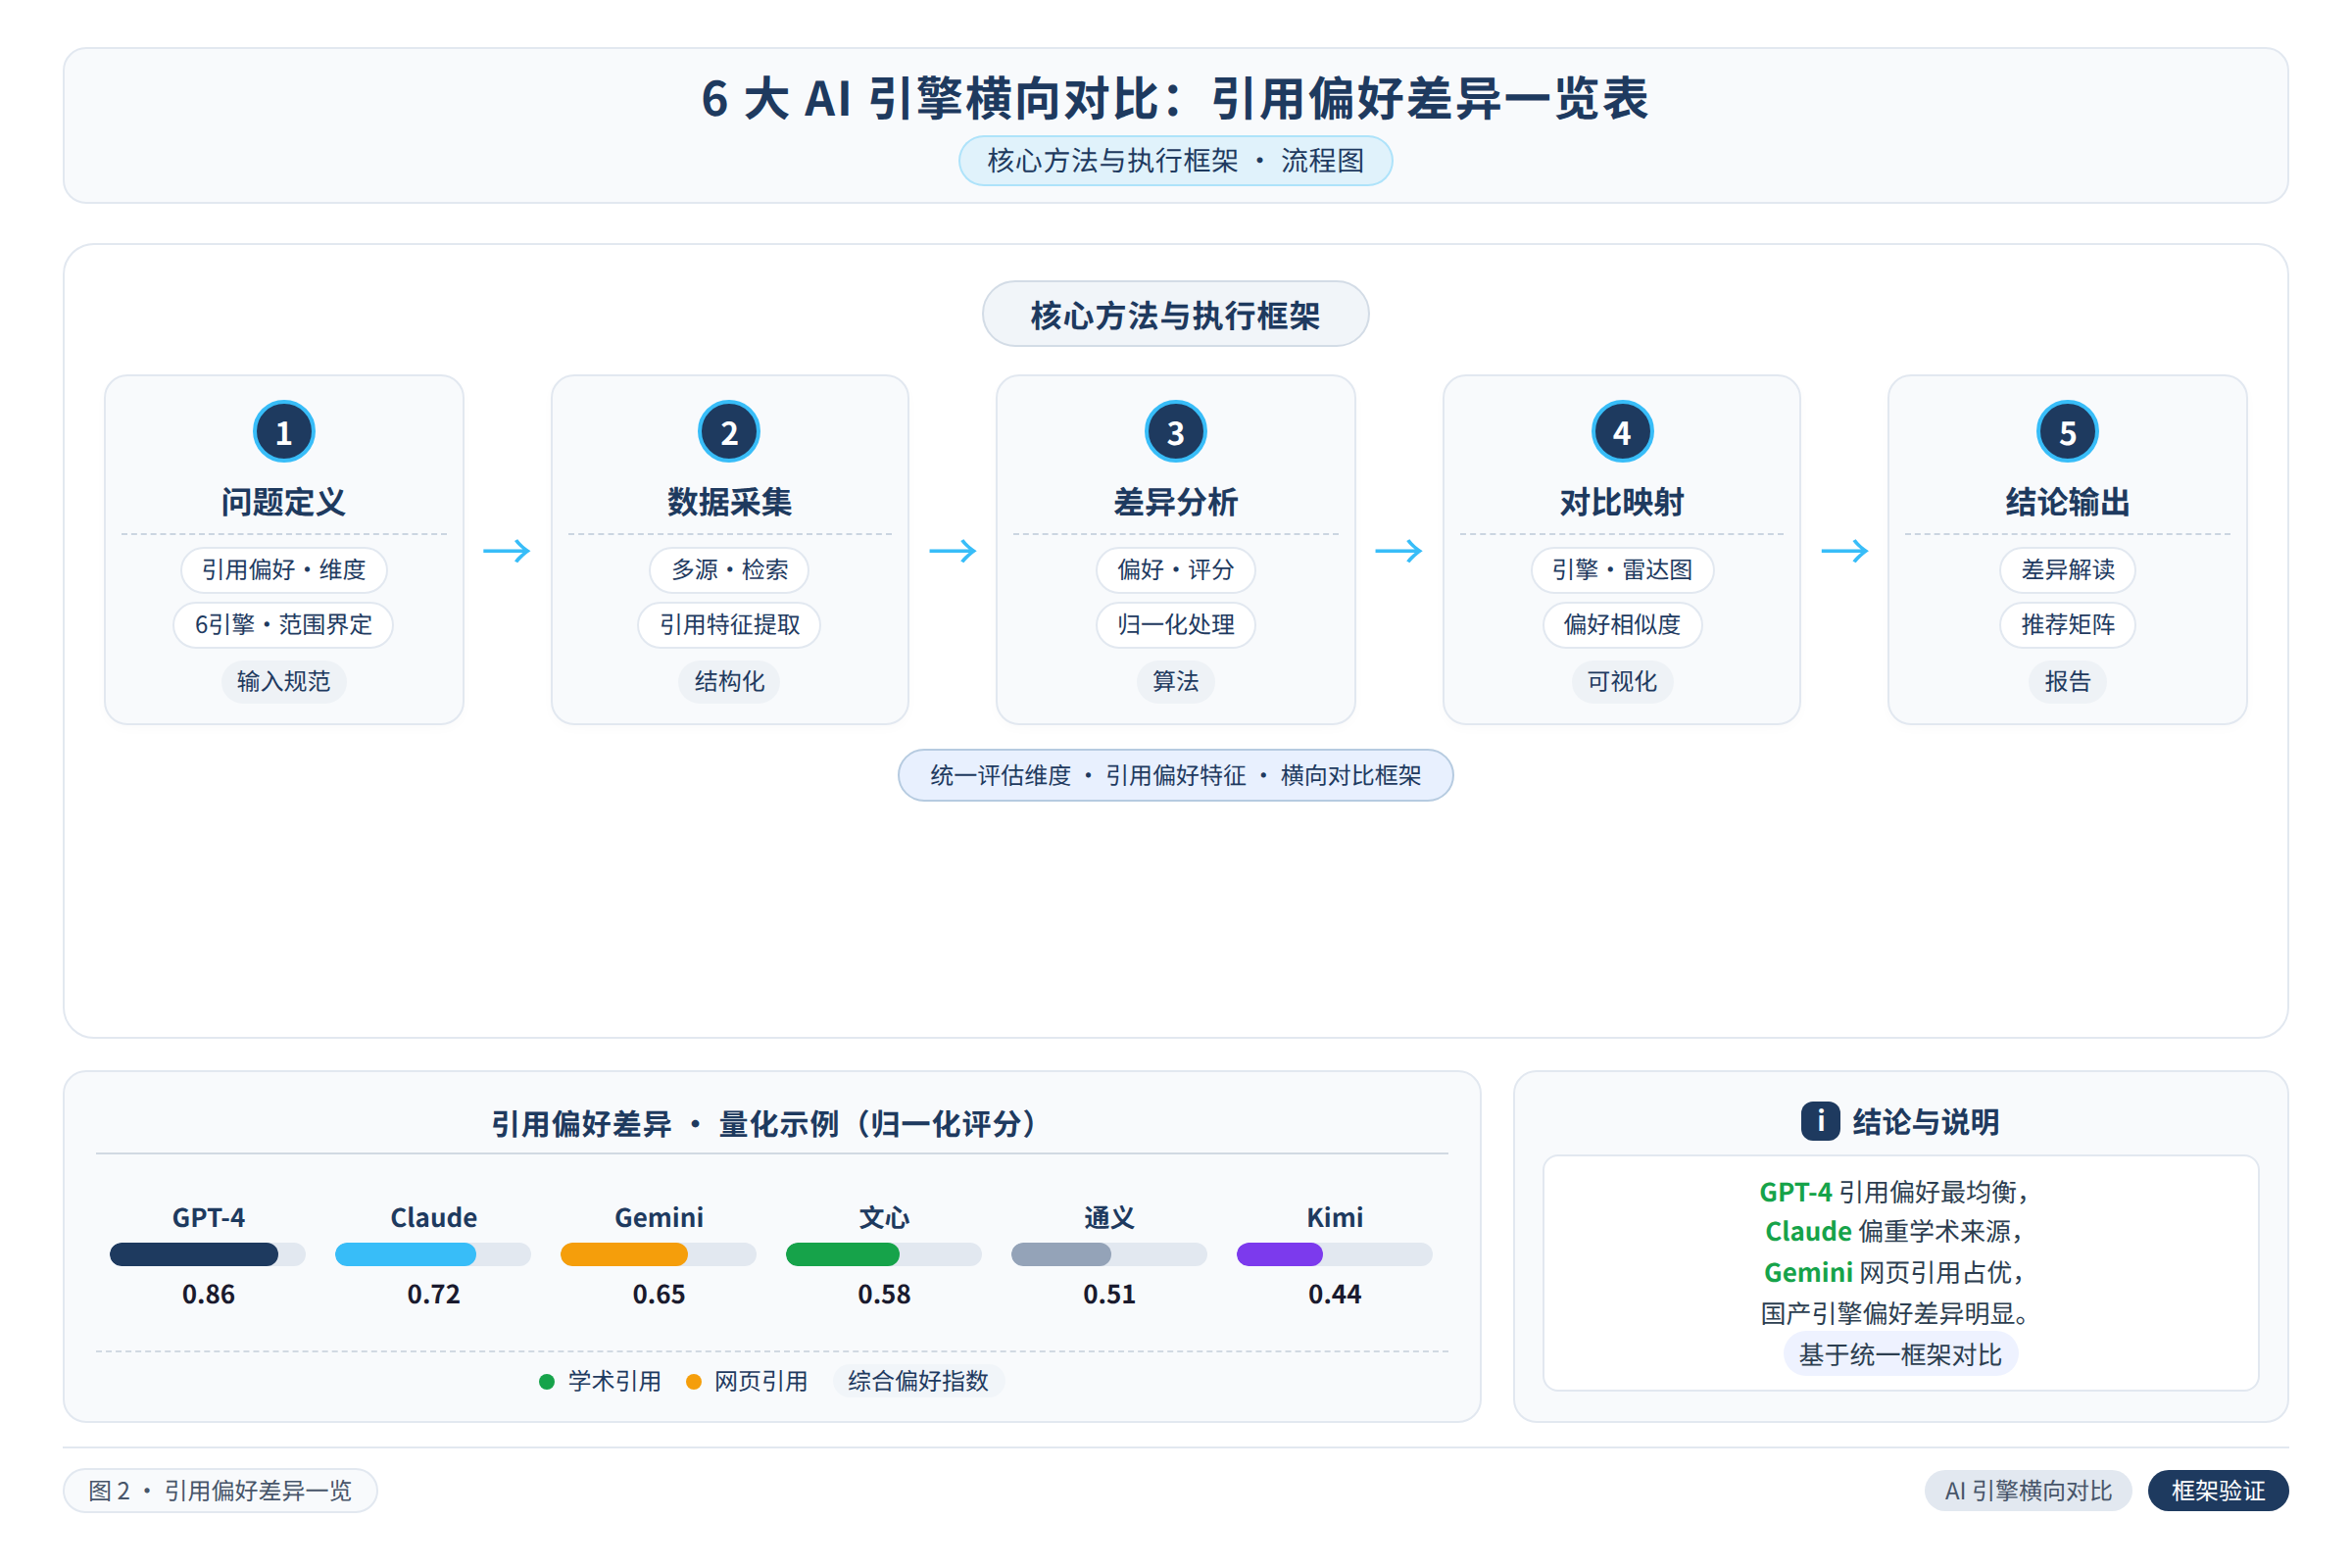Viewport: 2352px width, 1568px height.
Task: Click the info icon beside 结论与说明
Action: (x=1820, y=1122)
